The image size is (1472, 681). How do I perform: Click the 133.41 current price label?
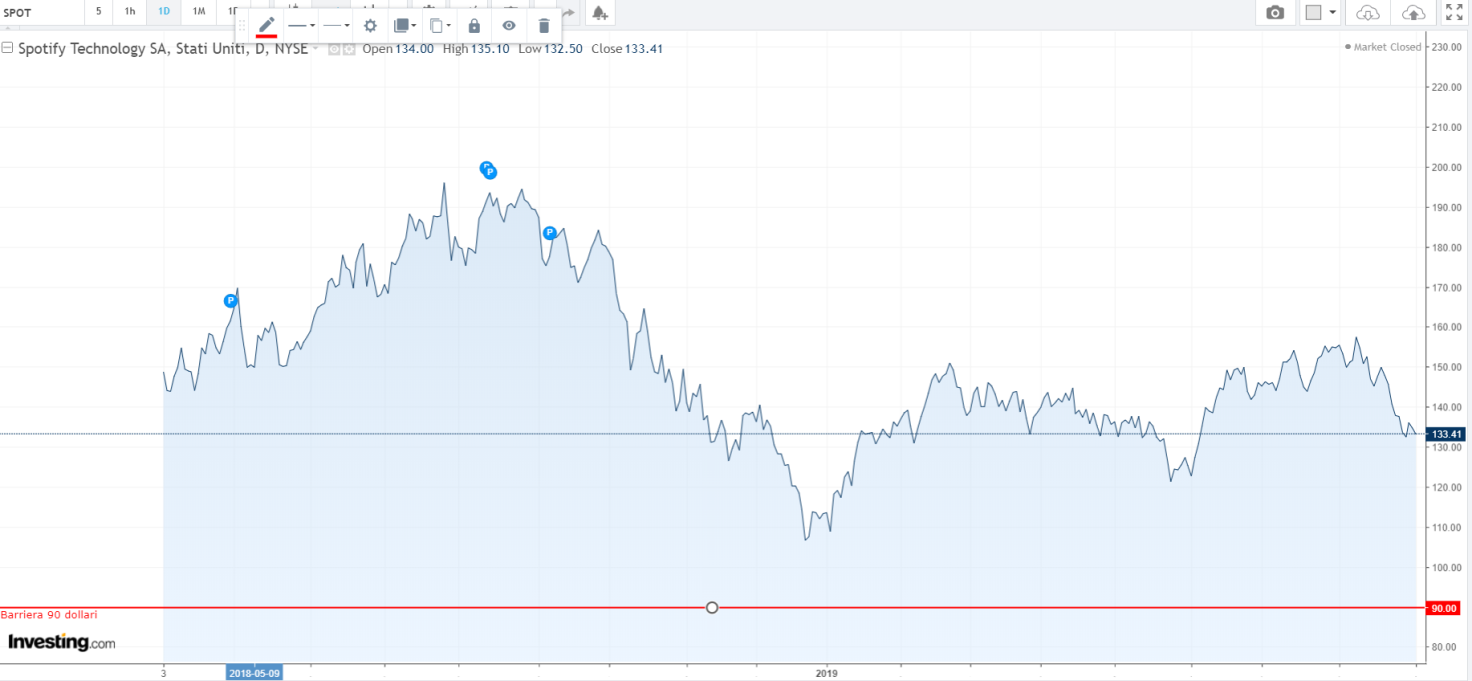coord(1447,434)
